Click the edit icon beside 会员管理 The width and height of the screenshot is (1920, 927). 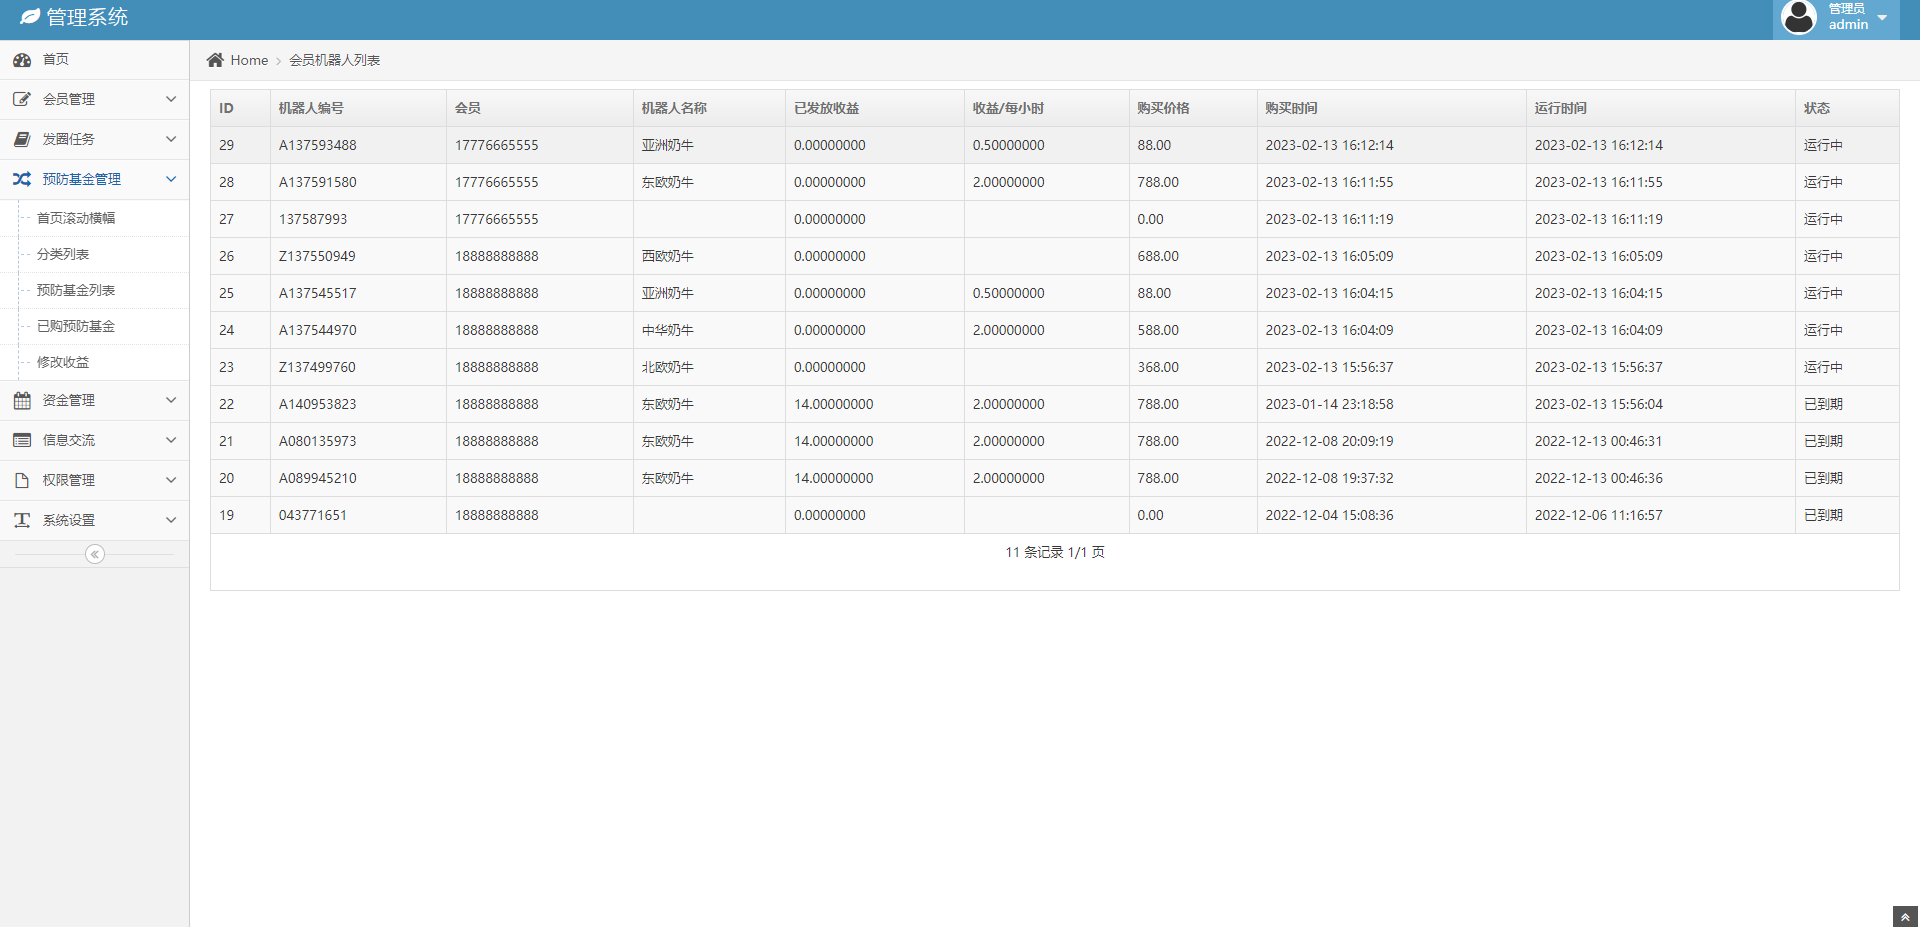[x=22, y=99]
